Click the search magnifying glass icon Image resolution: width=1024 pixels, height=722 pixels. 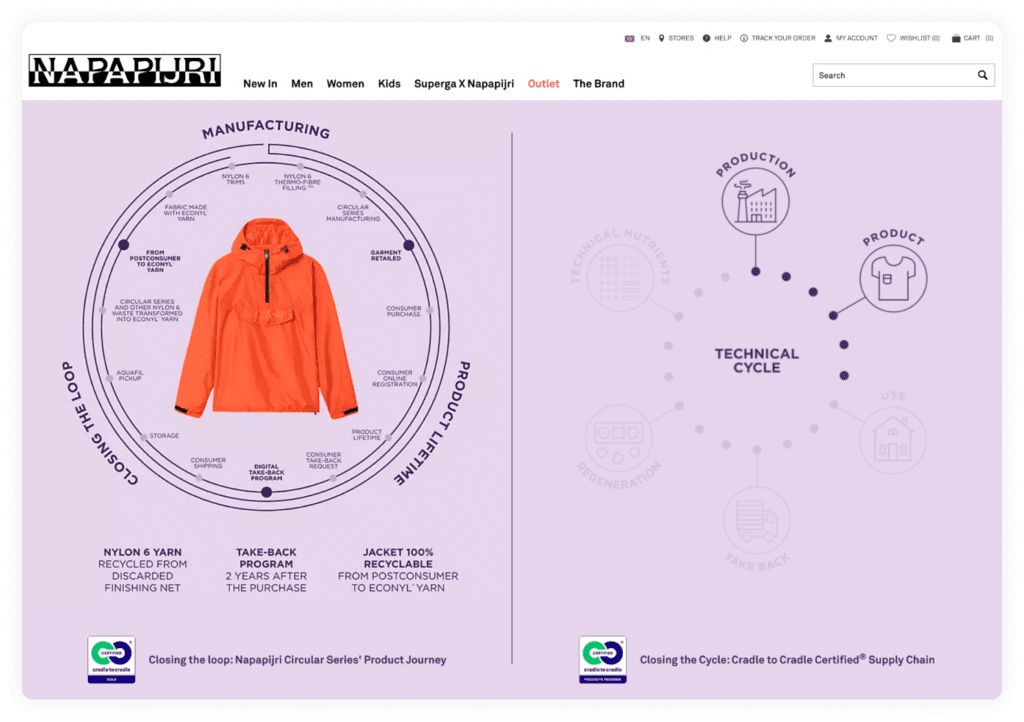(982, 75)
